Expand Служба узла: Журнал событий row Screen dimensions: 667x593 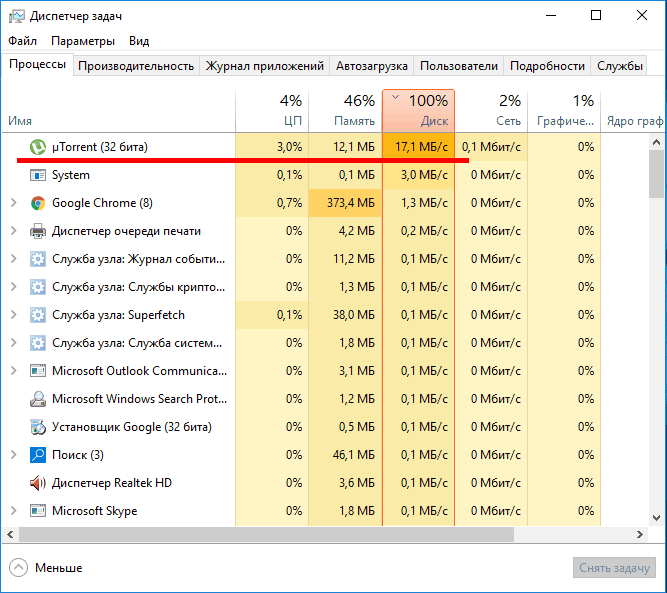tap(14, 259)
